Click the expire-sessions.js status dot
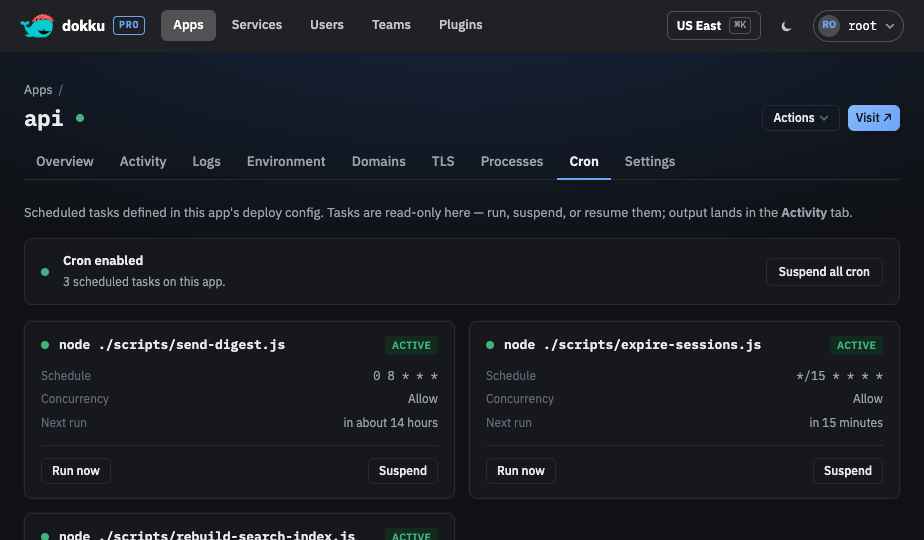This screenshot has width=924, height=540. pos(490,345)
